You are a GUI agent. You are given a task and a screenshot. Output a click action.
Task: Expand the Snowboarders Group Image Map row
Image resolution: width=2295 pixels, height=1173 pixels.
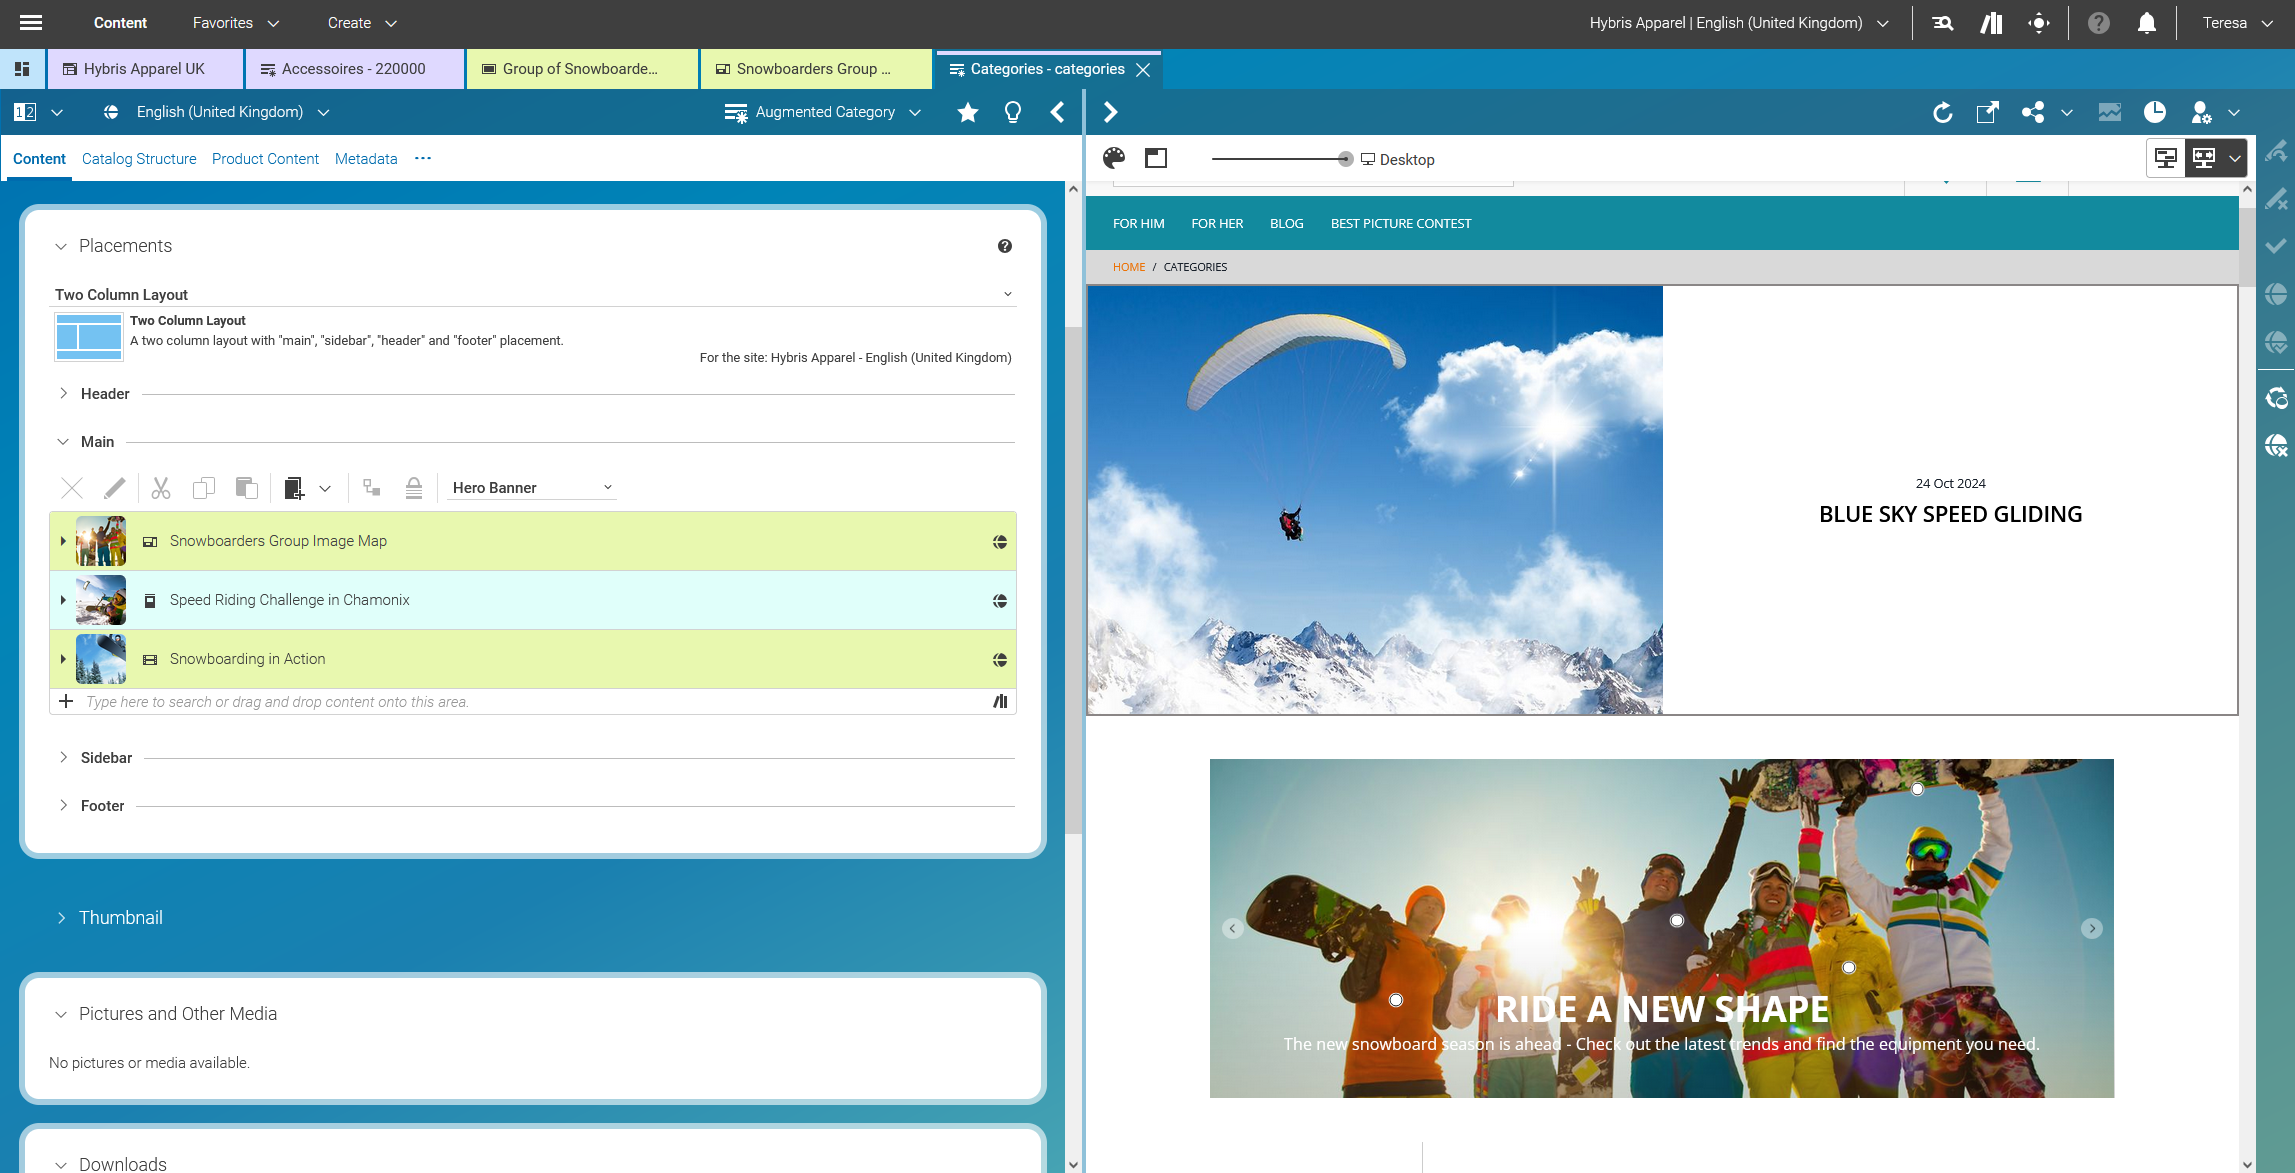[x=63, y=541]
